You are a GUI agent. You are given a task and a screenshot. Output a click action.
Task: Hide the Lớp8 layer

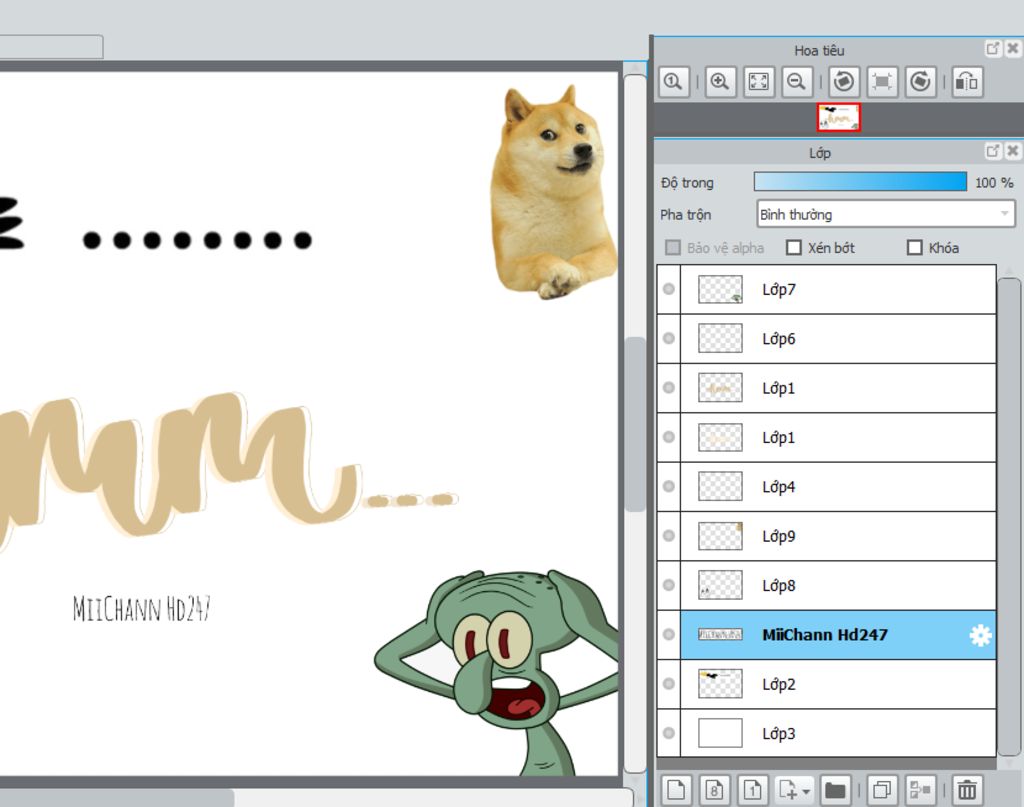click(x=669, y=585)
